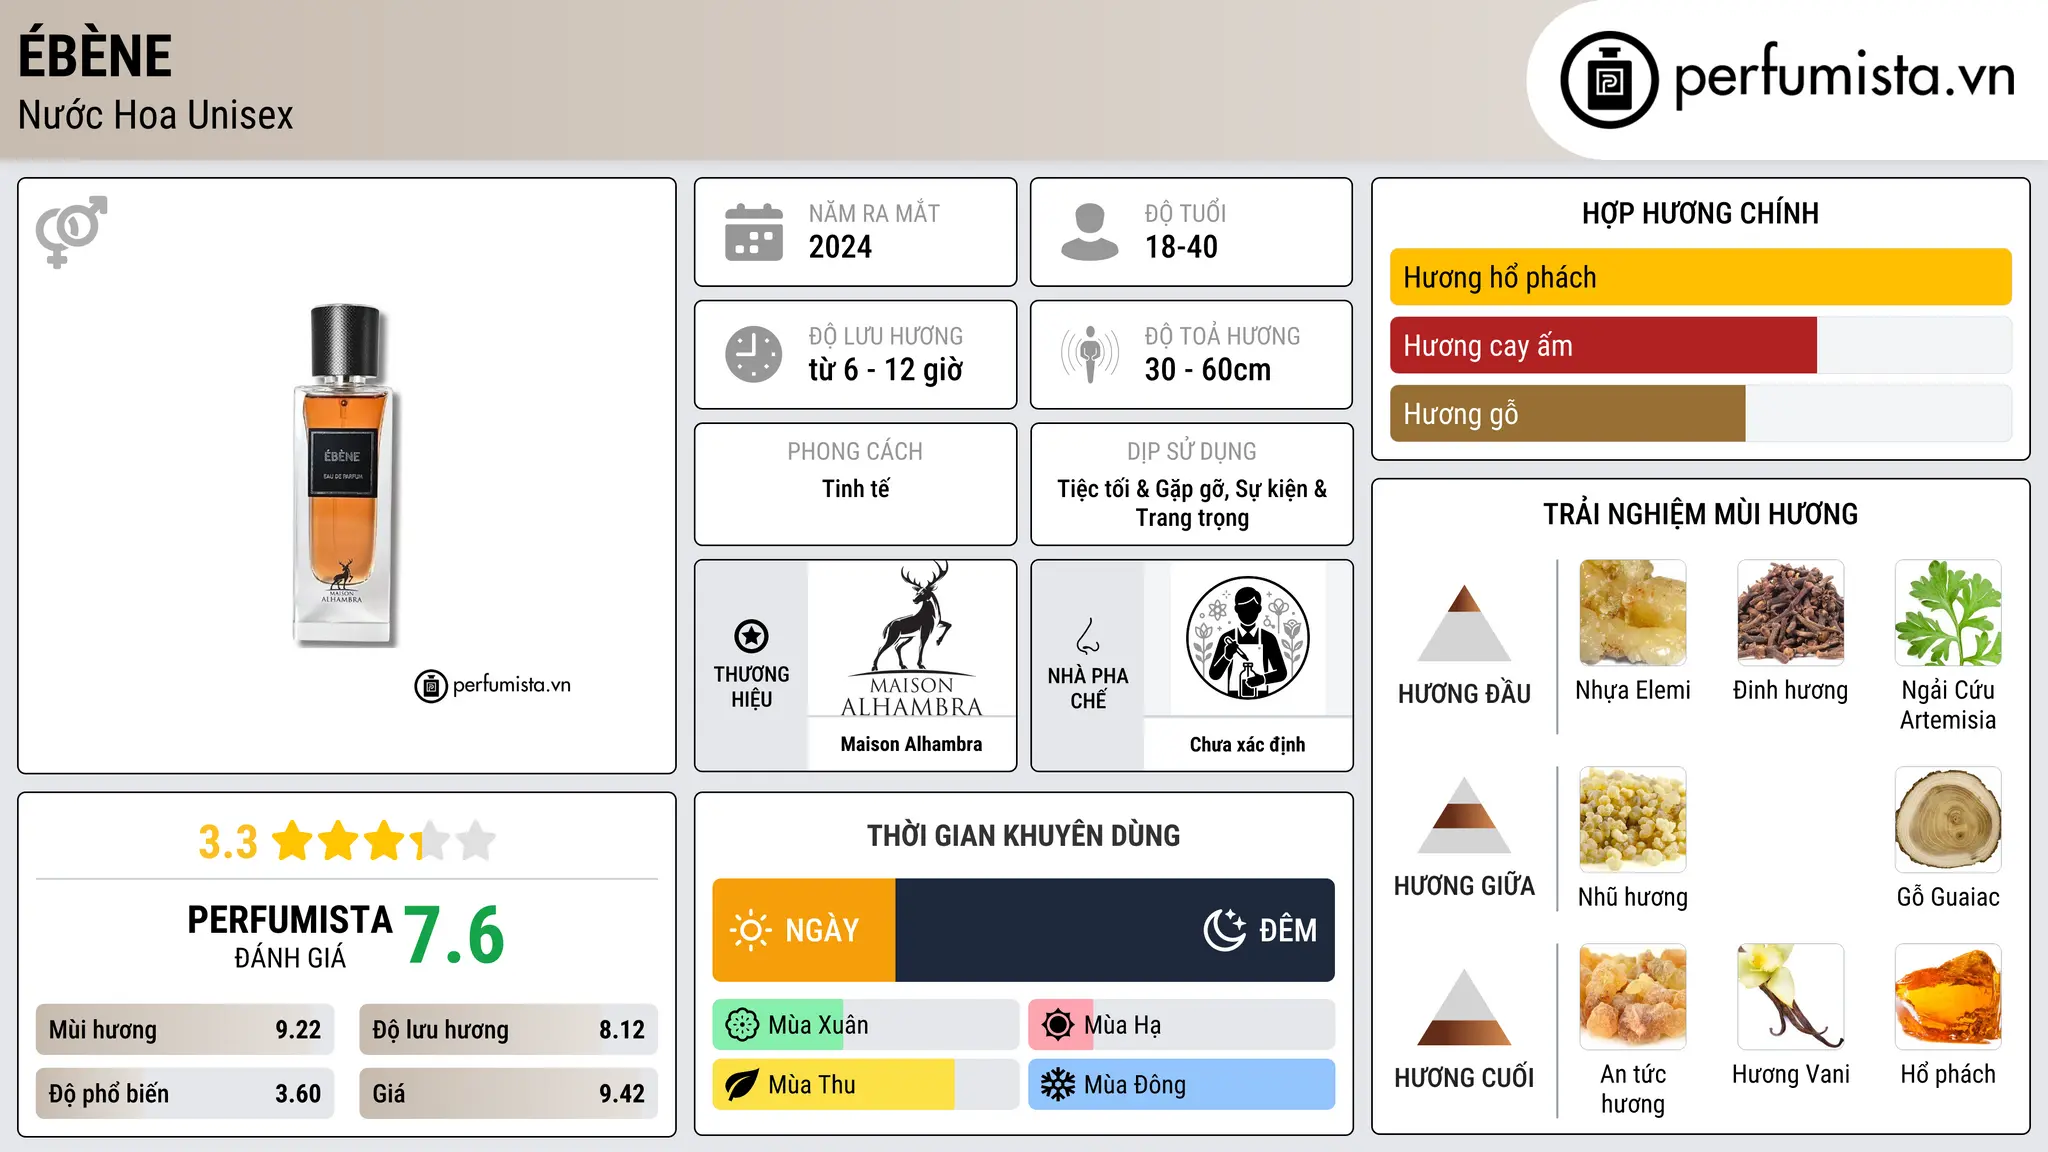Click the star badge icon above Thương hiệu
2048x1152 pixels.
[751, 636]
